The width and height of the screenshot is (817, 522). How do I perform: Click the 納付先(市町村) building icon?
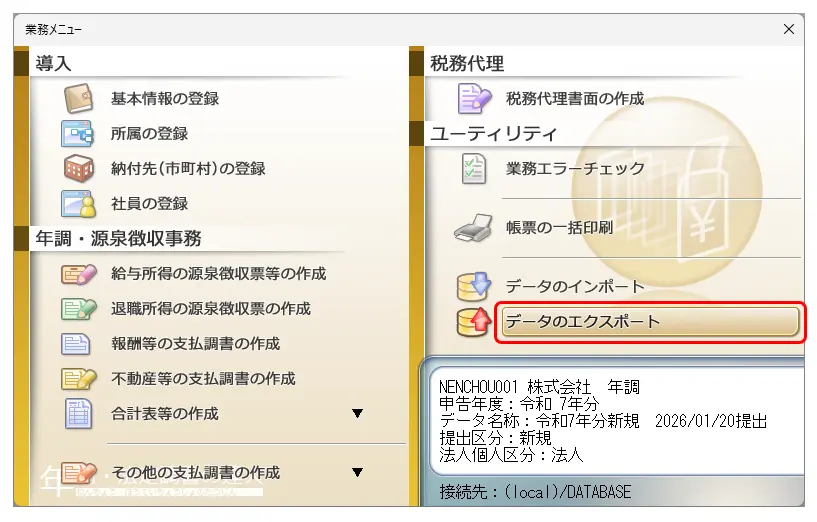pos(78,168)
